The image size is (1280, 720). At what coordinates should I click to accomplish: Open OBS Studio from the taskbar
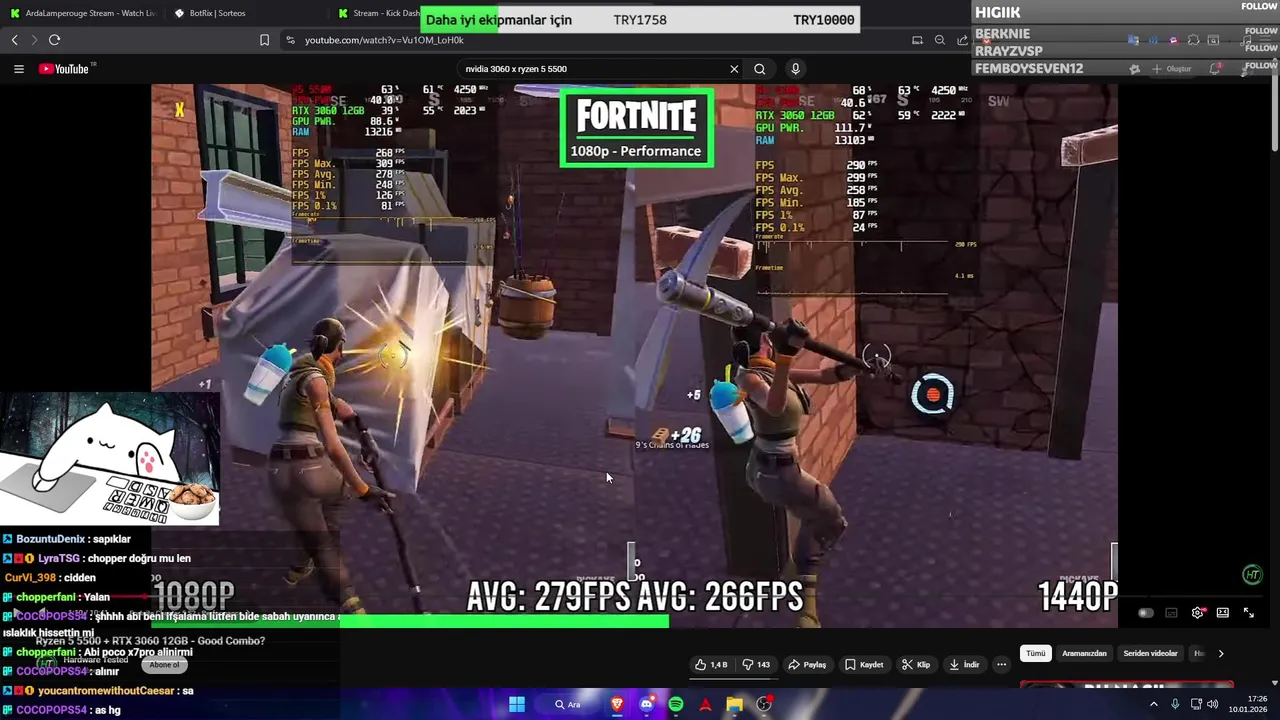coord(764,705)
